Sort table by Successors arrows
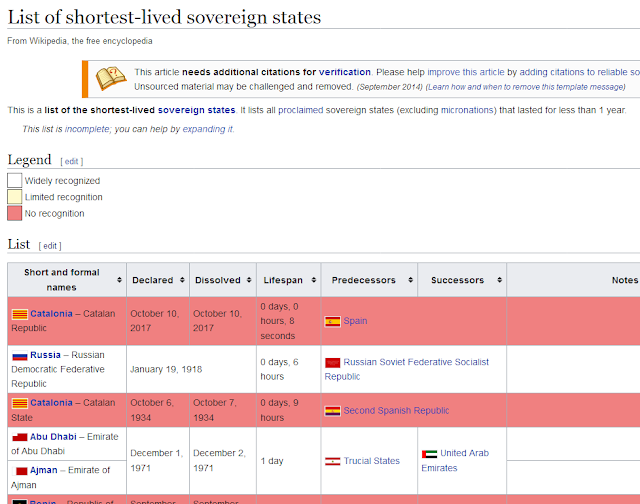The width and height of the screenshot is (640, 504). pos(499,280)
